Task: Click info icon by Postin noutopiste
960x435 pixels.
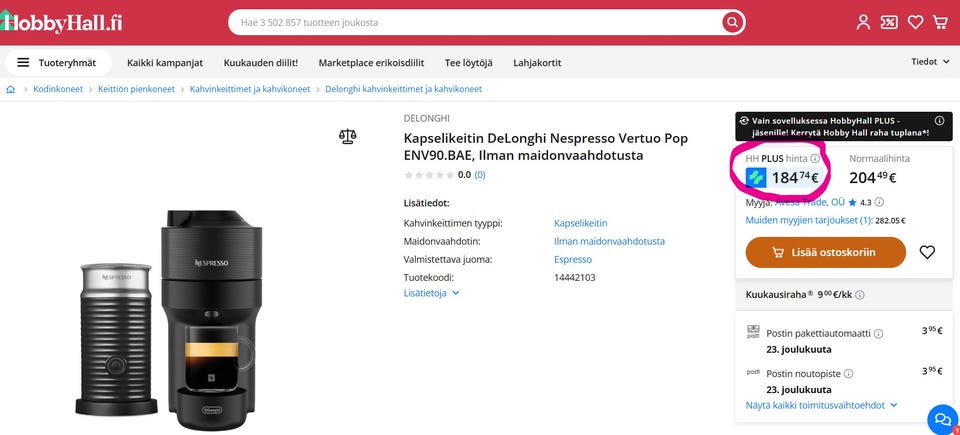Action: point(849,373)
